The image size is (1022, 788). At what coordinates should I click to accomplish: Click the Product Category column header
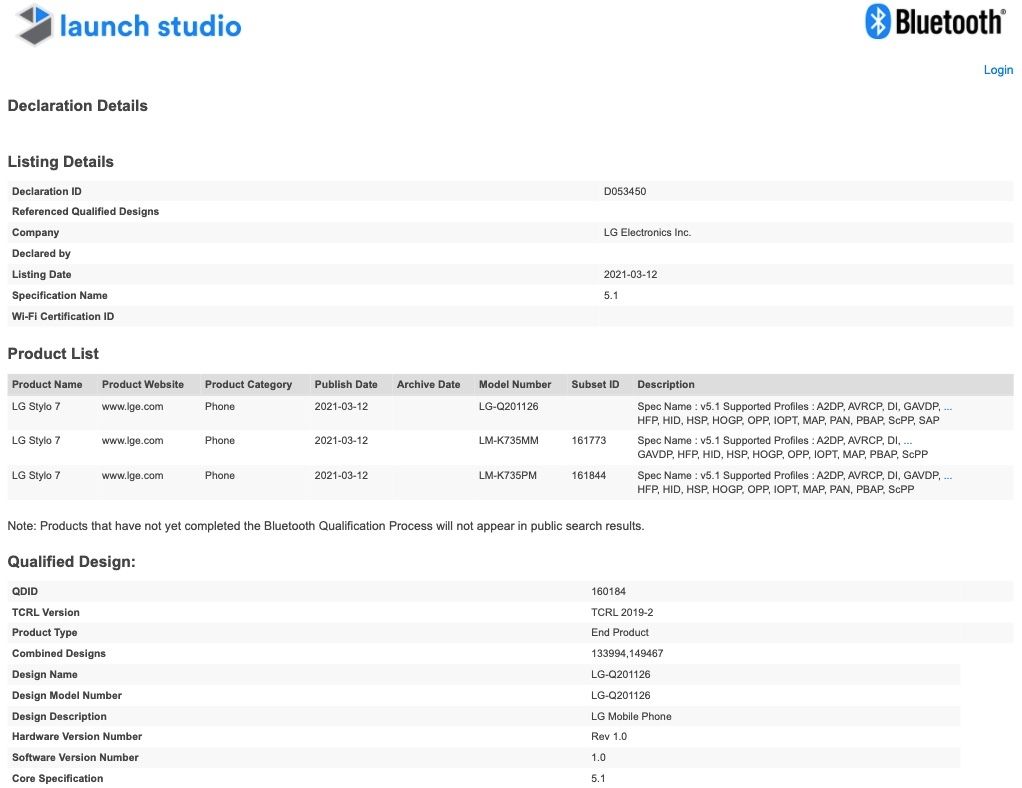(x=248, y=385)
